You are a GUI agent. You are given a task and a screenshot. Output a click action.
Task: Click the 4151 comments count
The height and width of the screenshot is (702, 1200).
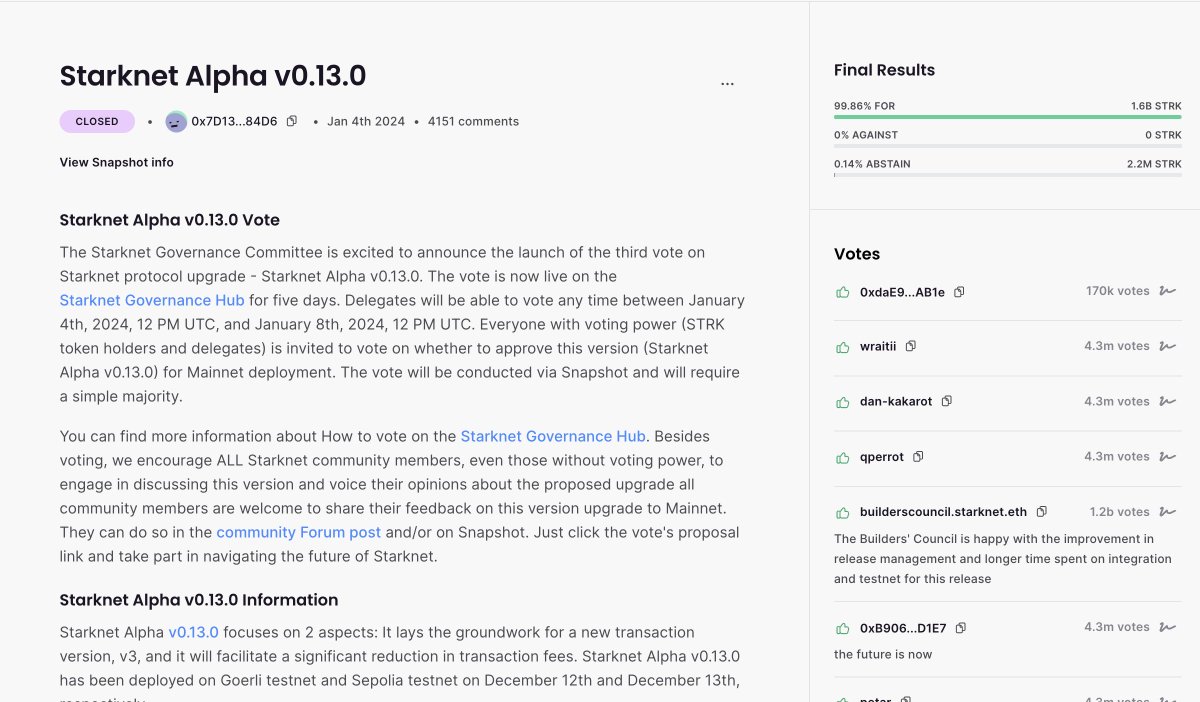(x=473, y=121)
